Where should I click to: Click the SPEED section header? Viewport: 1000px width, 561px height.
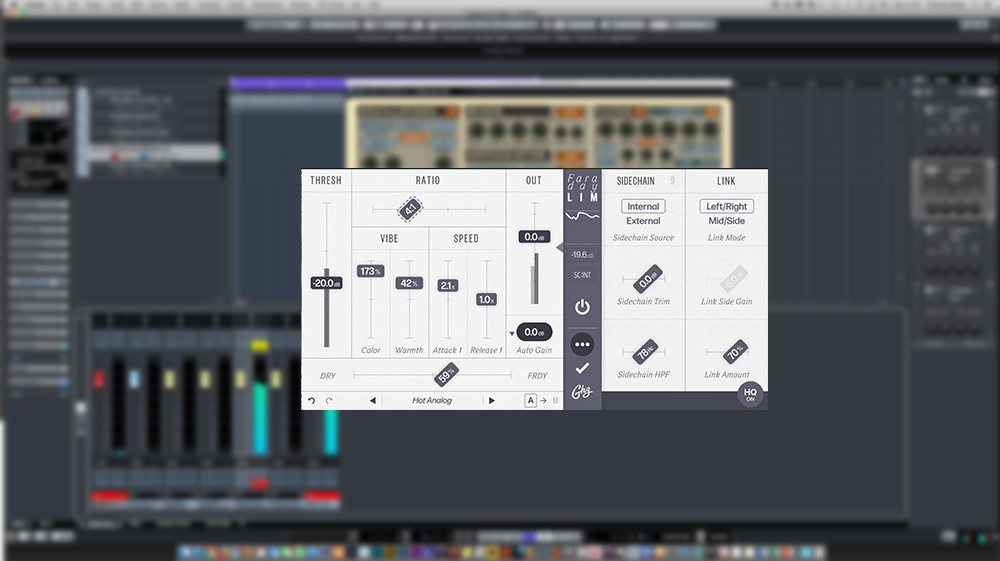coord(466,238)
